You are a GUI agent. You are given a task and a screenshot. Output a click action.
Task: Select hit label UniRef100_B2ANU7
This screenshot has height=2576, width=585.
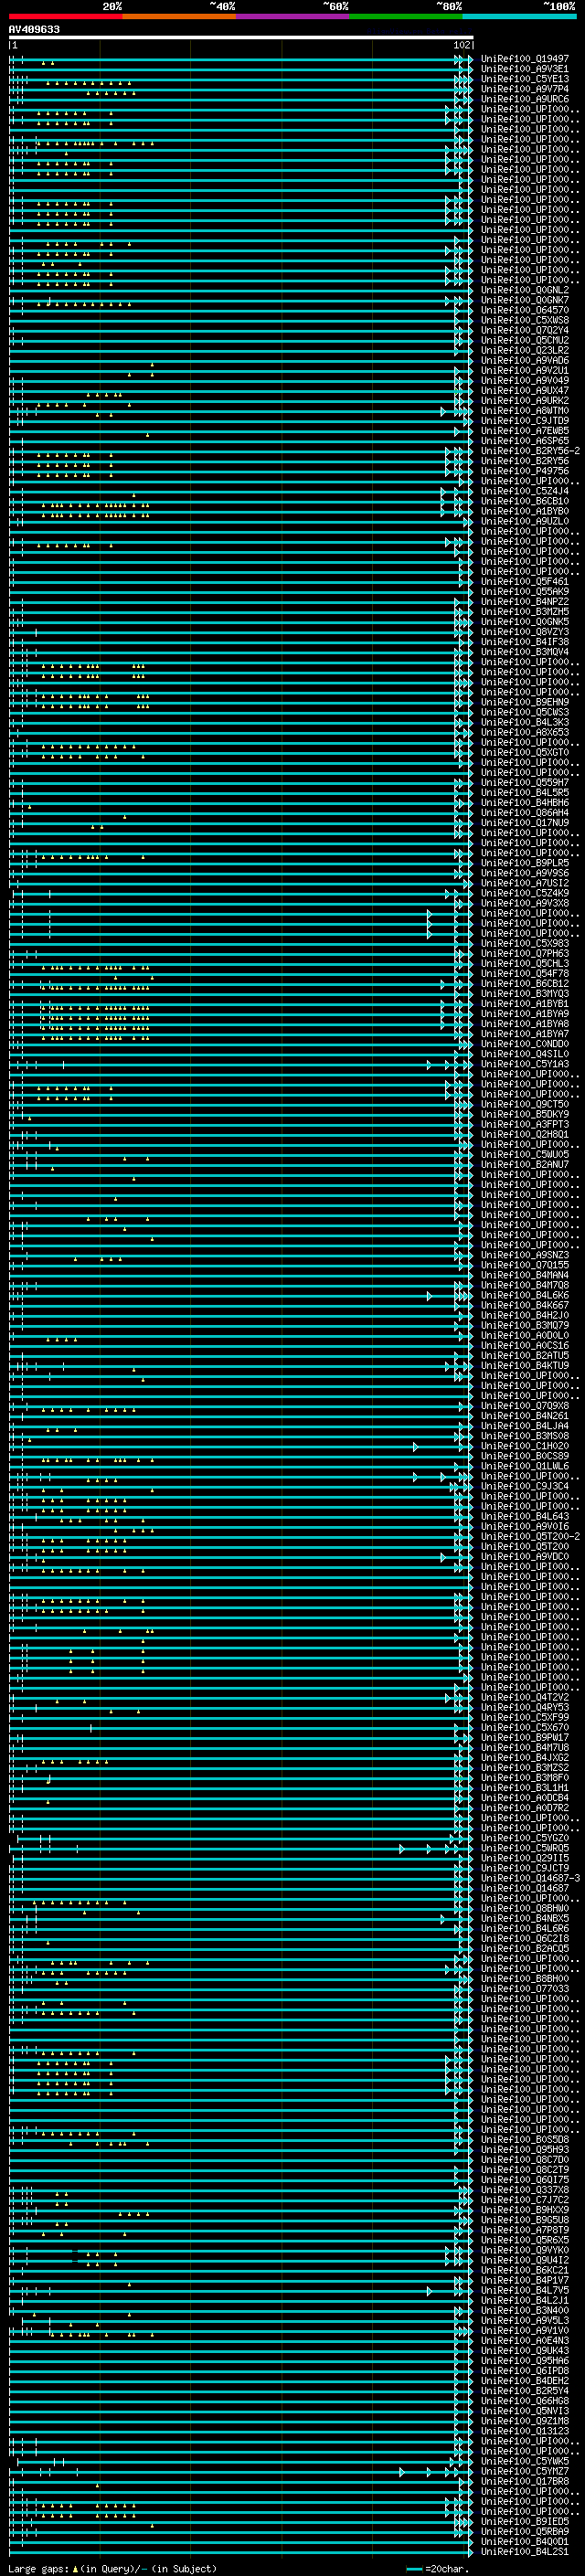coord(525,1165)
